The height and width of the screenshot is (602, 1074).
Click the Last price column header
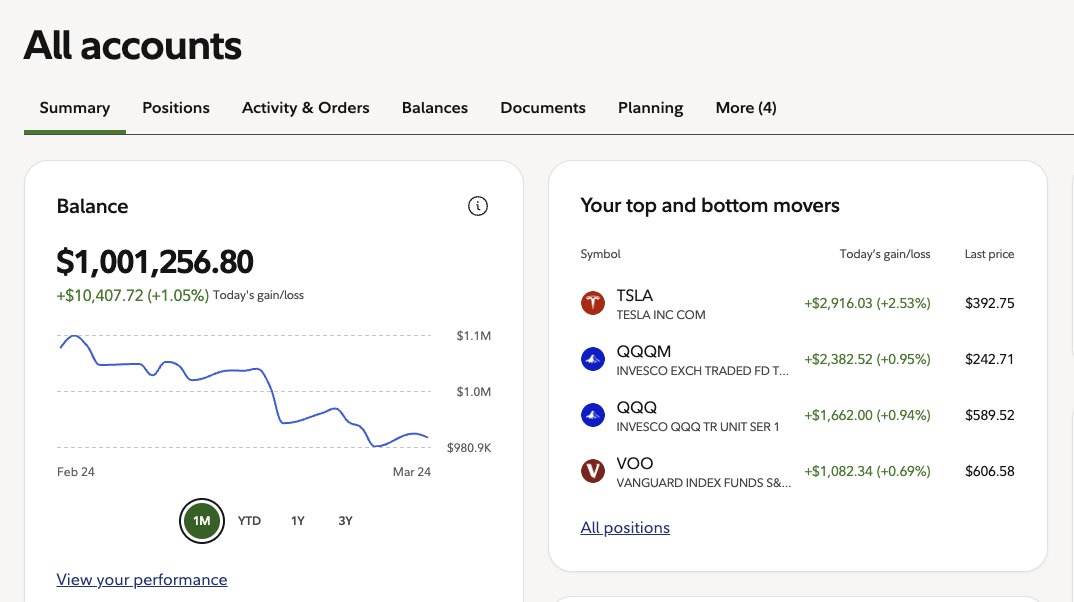pos(989,254)
